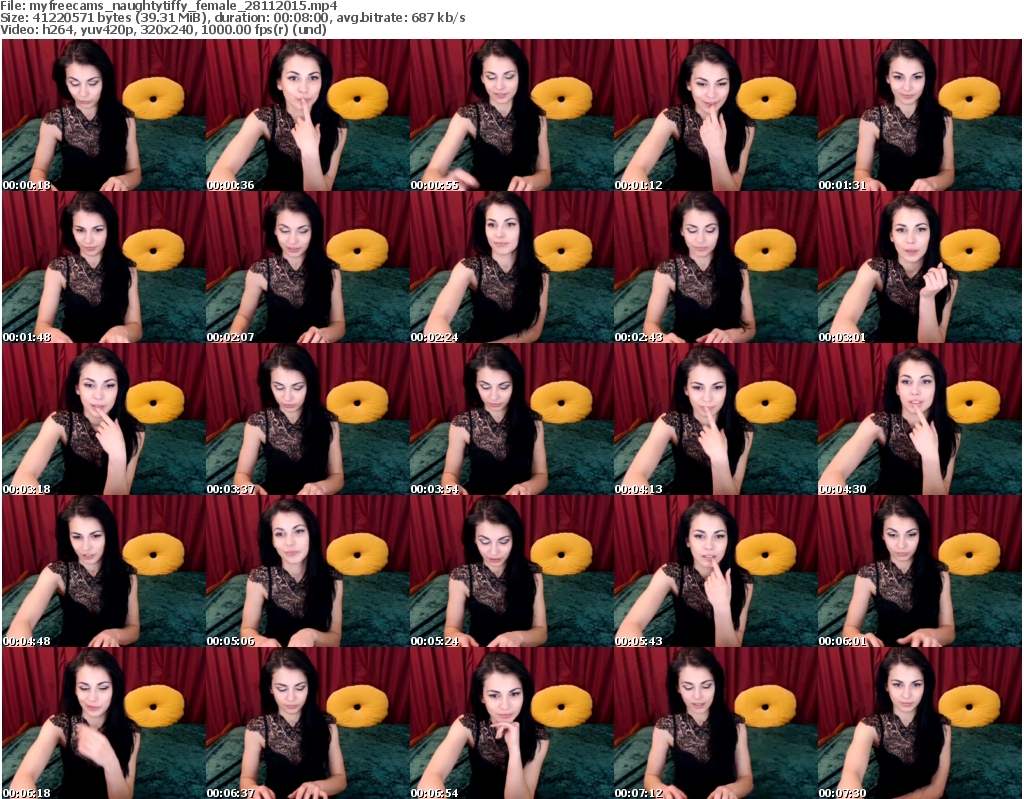Select the thumbnail stamped 00:01:12
The width and height of the screenshot is (1024, 799).
(x=715, y=115)
